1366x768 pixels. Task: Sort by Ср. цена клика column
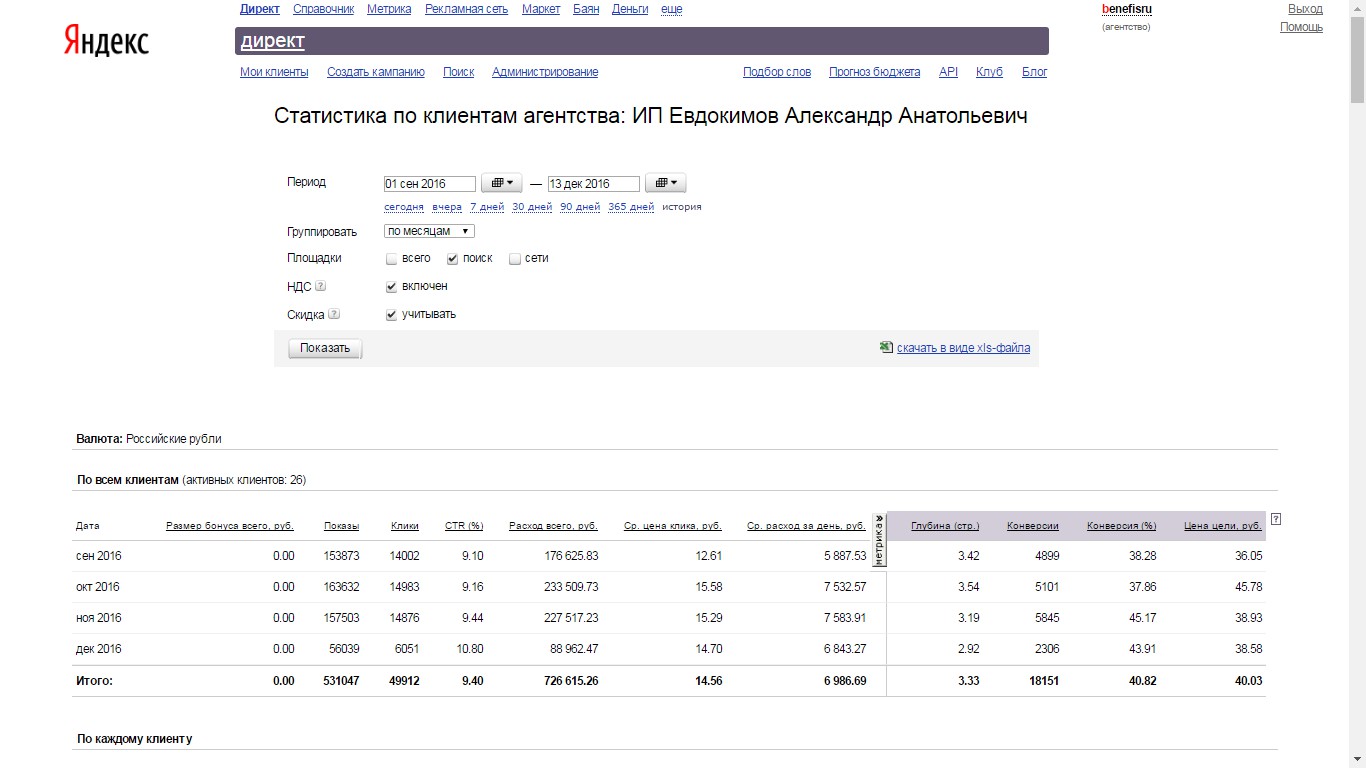[673, 526]
